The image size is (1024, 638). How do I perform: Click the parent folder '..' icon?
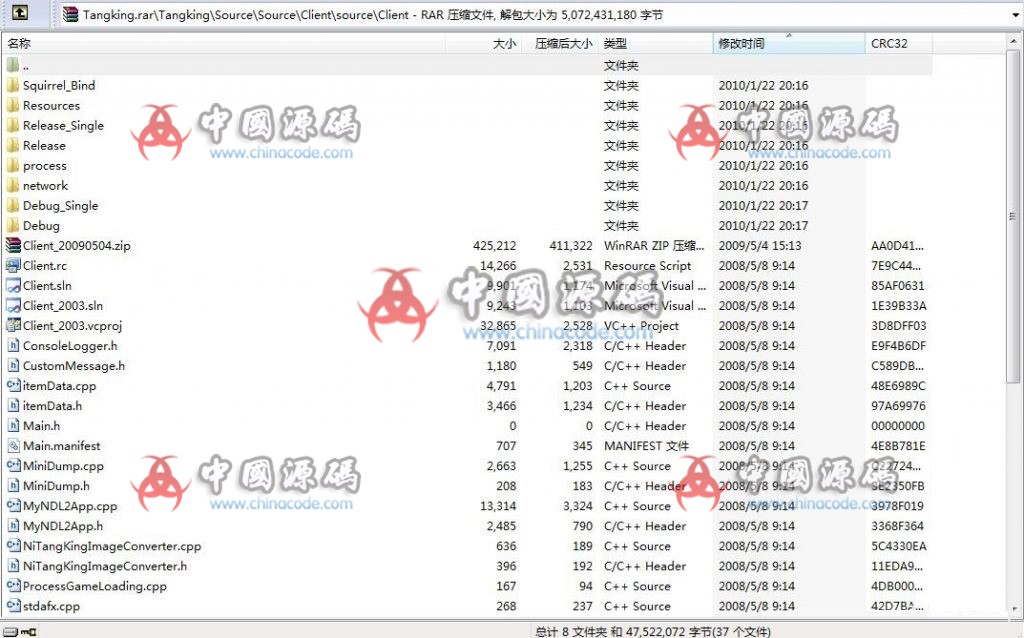tap(12, 65)
